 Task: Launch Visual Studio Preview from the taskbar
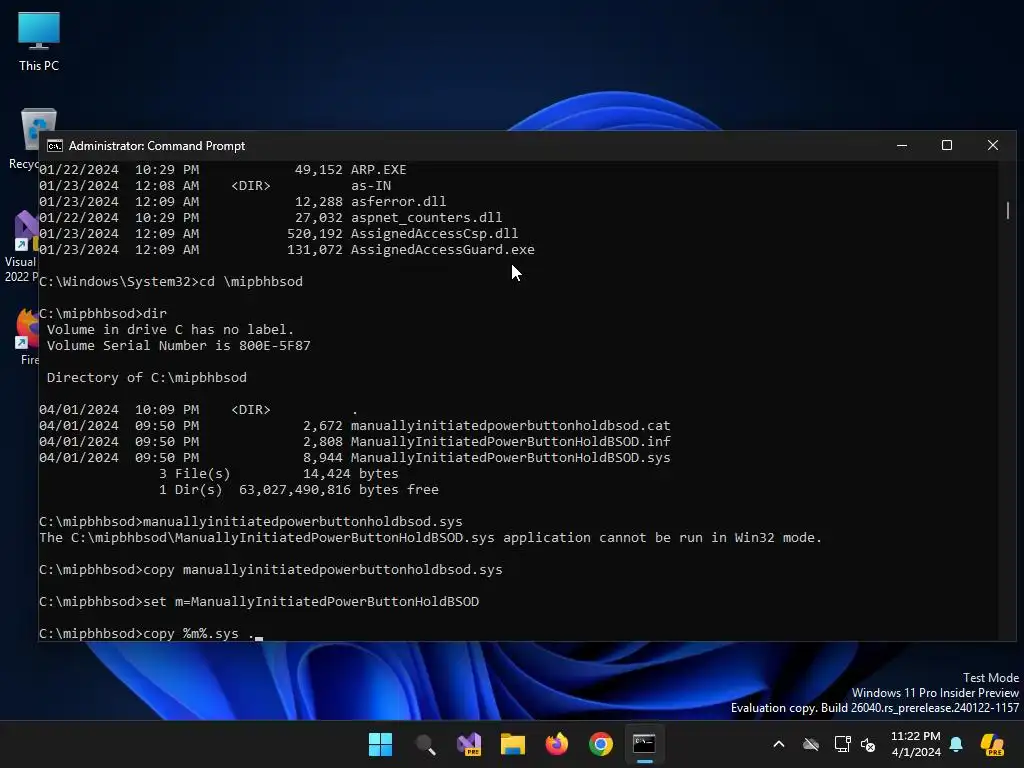click(469, 744)
